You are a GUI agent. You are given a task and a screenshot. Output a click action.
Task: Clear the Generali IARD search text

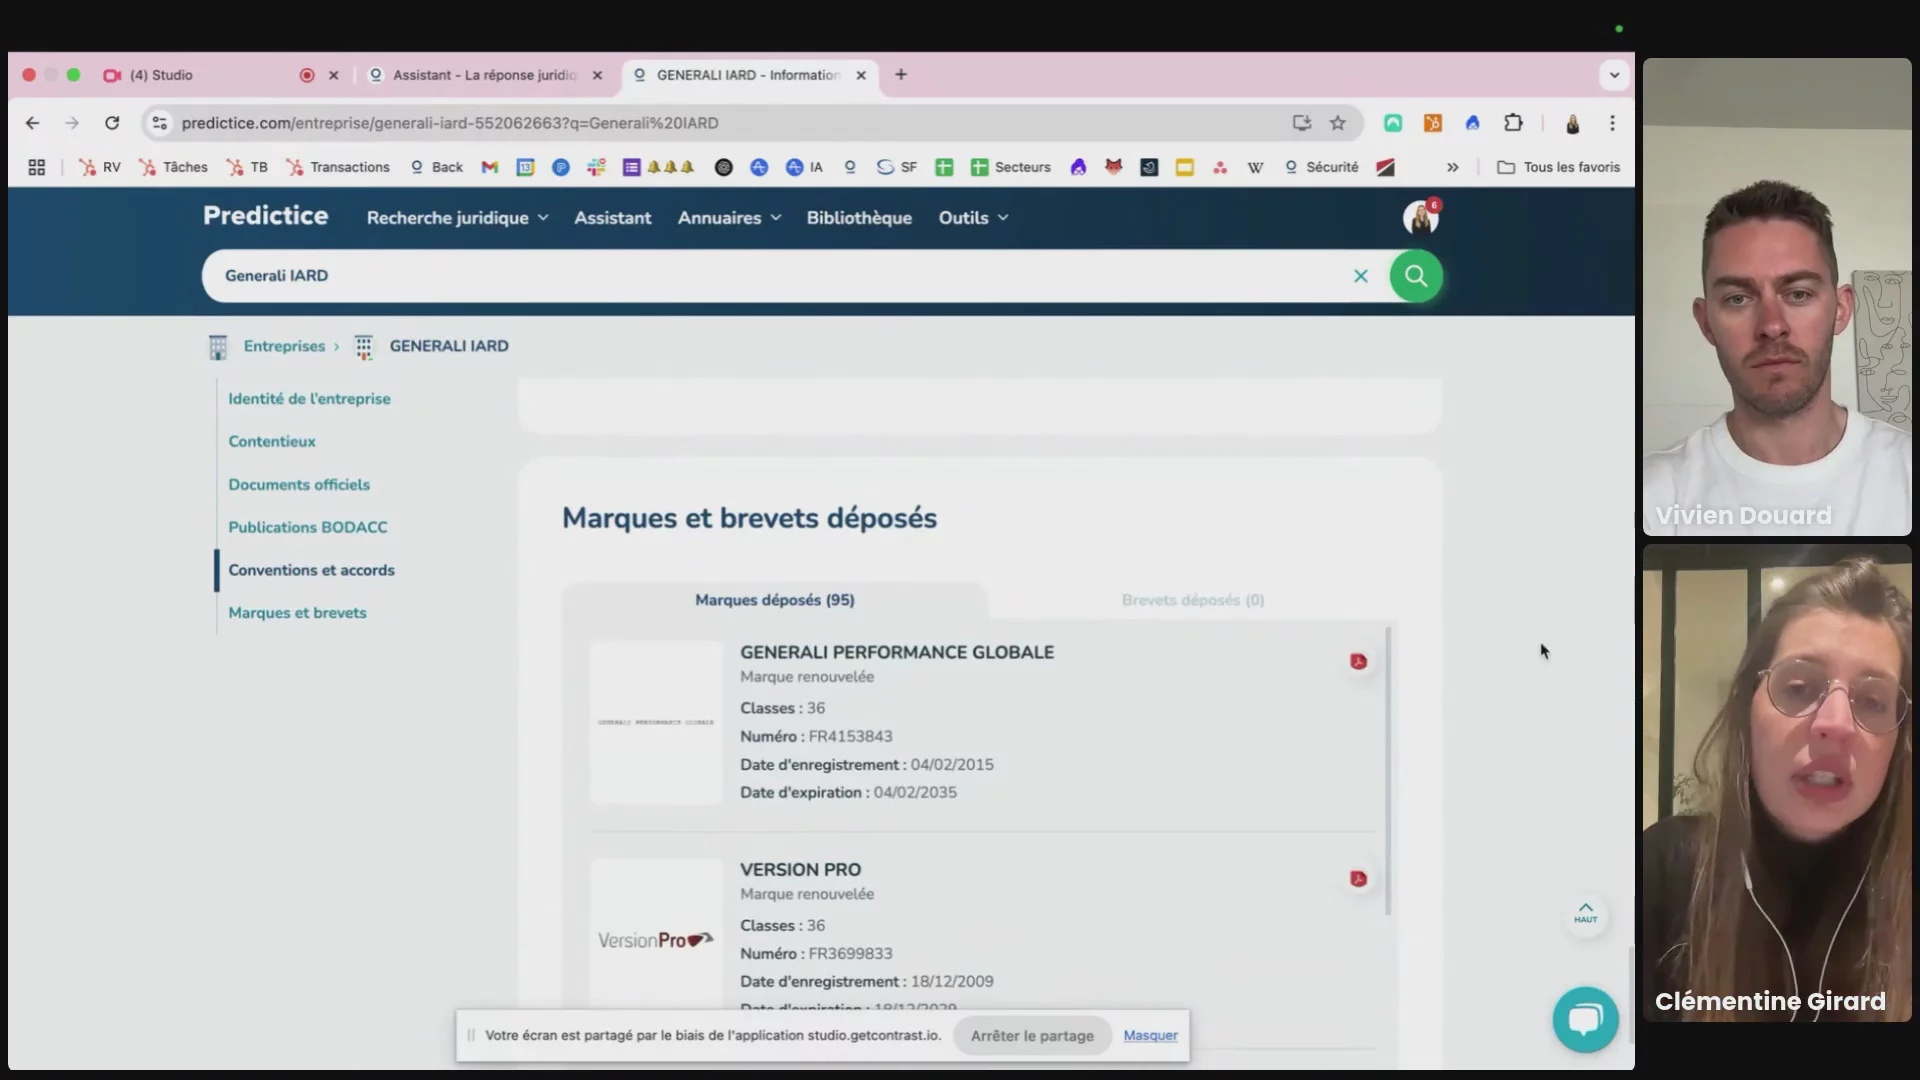(1361, 276)
